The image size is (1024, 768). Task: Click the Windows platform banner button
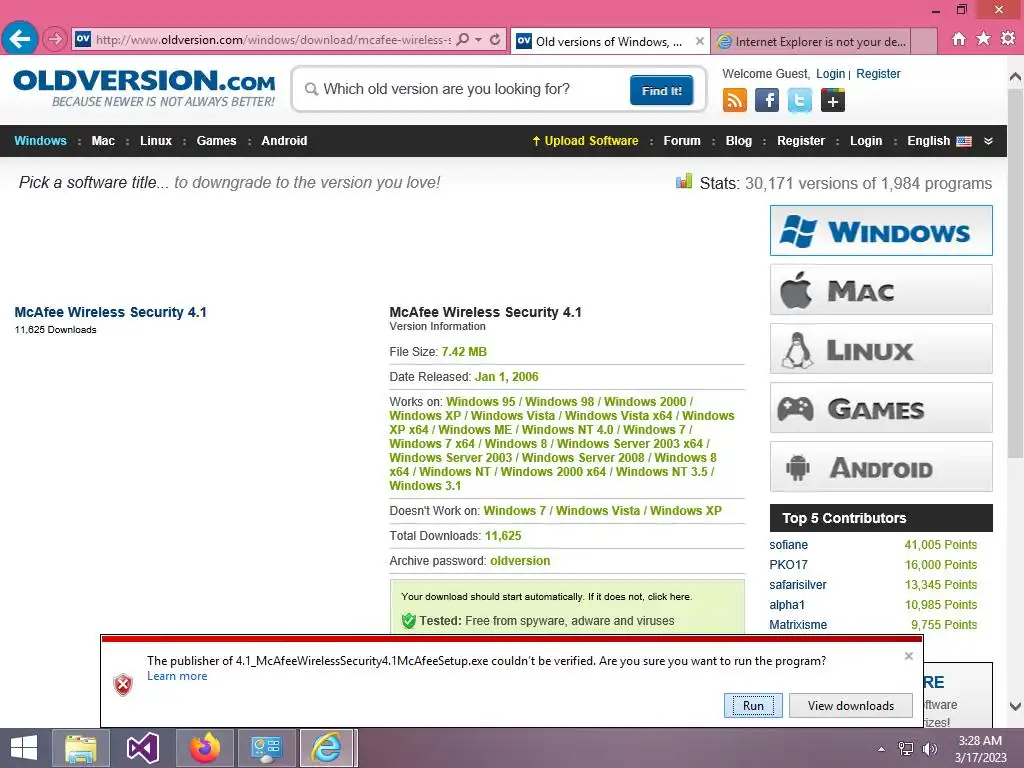(881, 231)
